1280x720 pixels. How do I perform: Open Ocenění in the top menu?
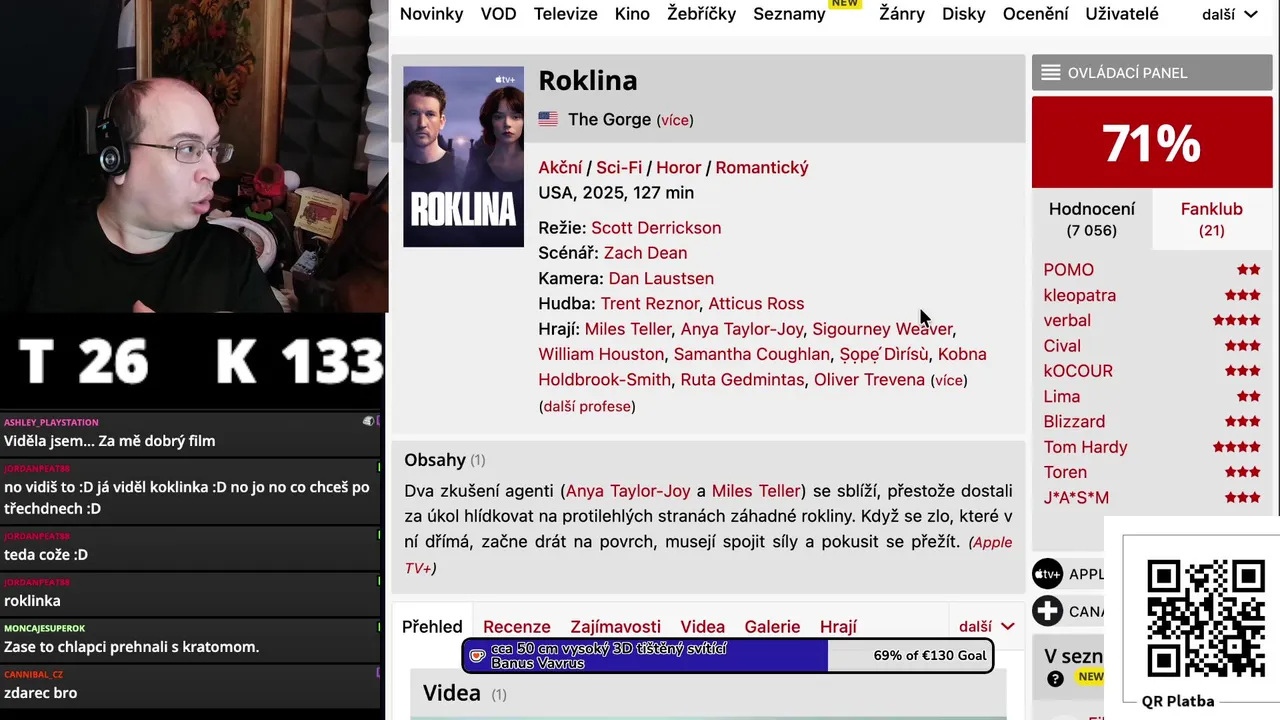[1036, 14]
